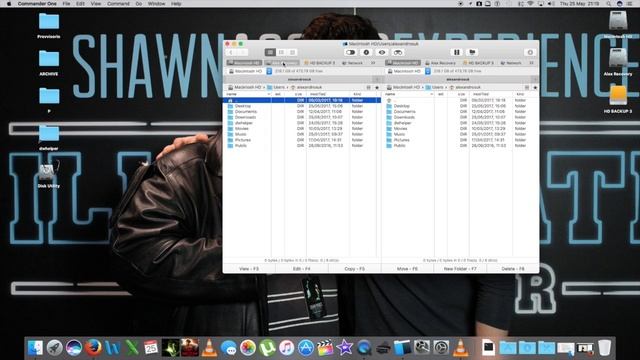Sort left panel by modified column
This screenshot has width=640, height=360.
click(x=328, y=94)
